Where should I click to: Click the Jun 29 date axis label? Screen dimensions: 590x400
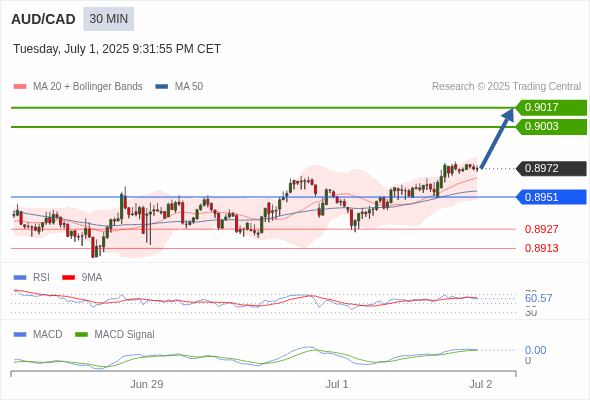pyautogui.click(x=147, y=384)
